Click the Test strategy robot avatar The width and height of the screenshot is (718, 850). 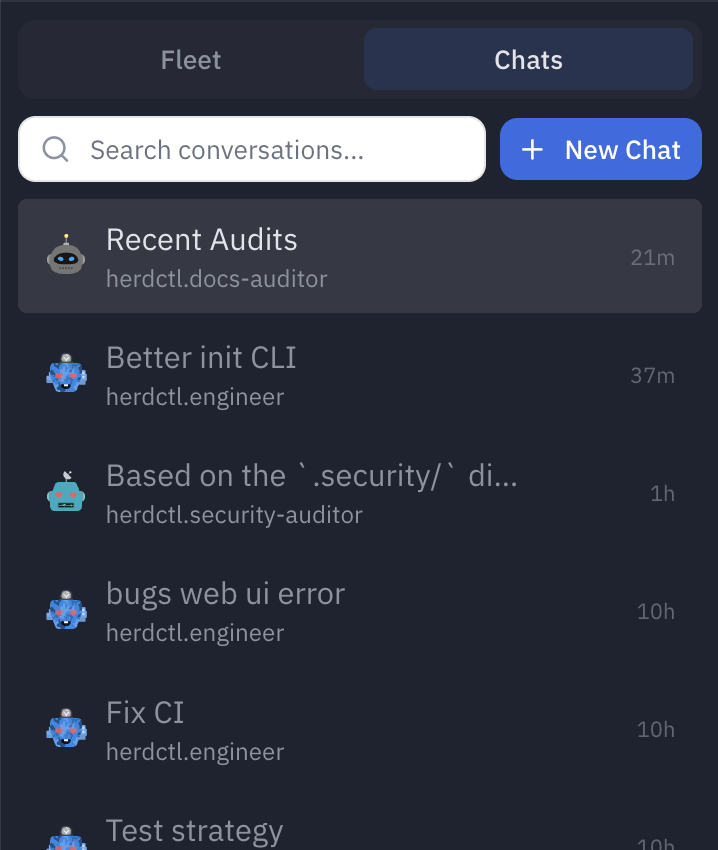pos(67,839)
